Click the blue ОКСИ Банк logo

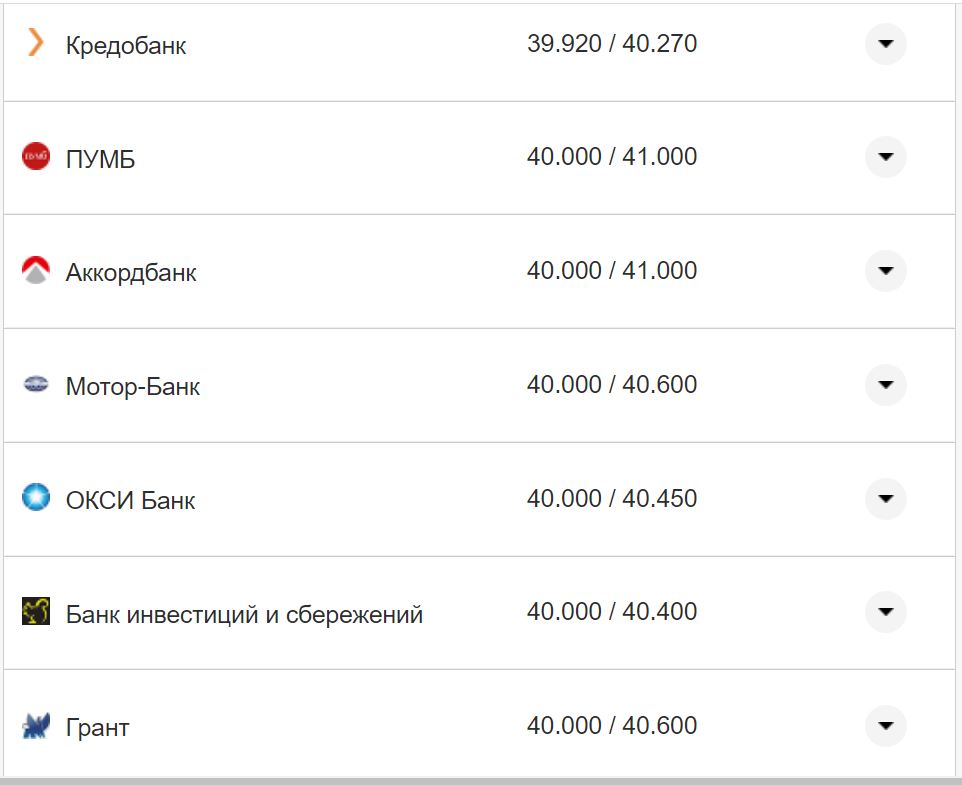click(36, 497)
